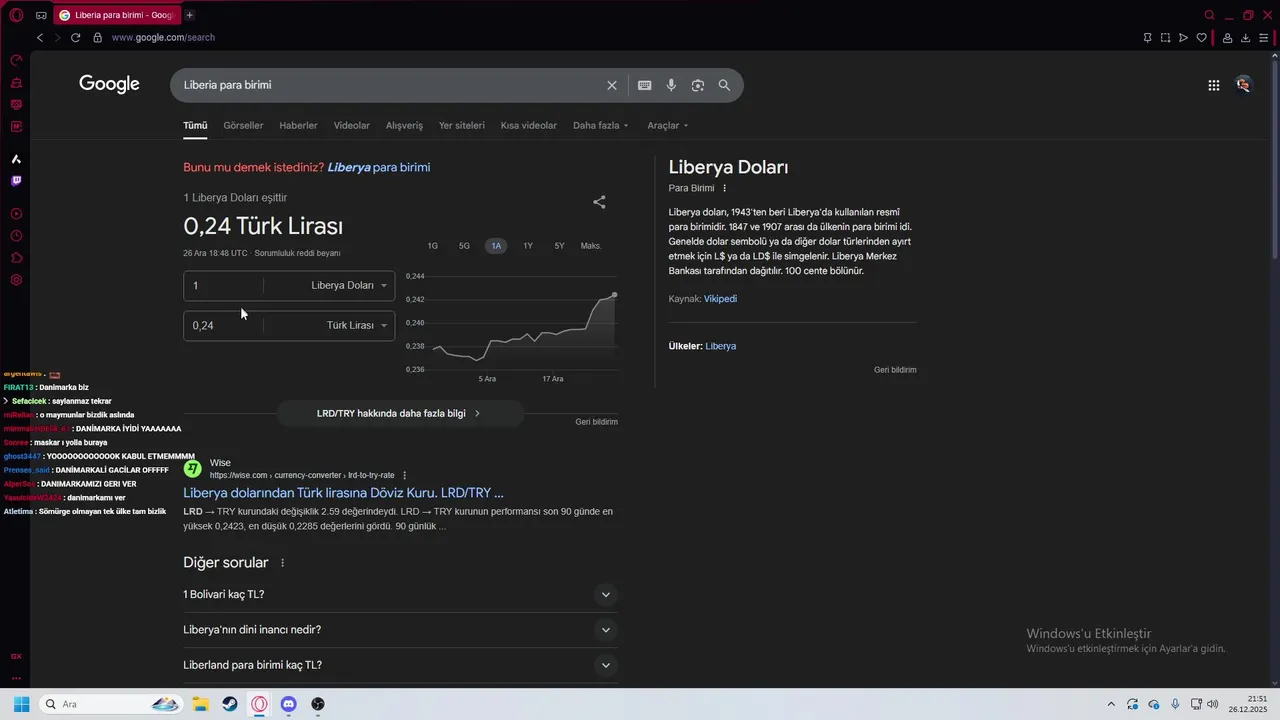Open Easy Setup sliders icon
This screenshot has width=1280, height=720.
[x=1264, y=38]
